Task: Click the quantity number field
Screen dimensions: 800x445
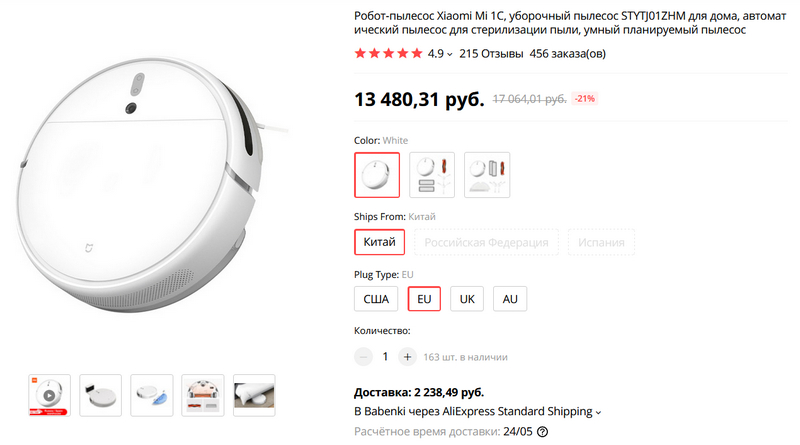Action: coord(385,356)
